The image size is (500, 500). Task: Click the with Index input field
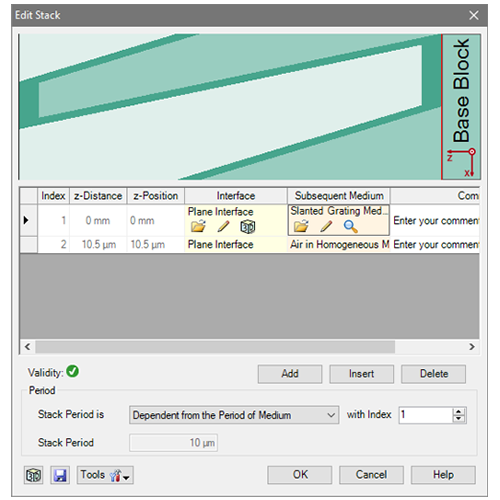(x=426, y=415)
